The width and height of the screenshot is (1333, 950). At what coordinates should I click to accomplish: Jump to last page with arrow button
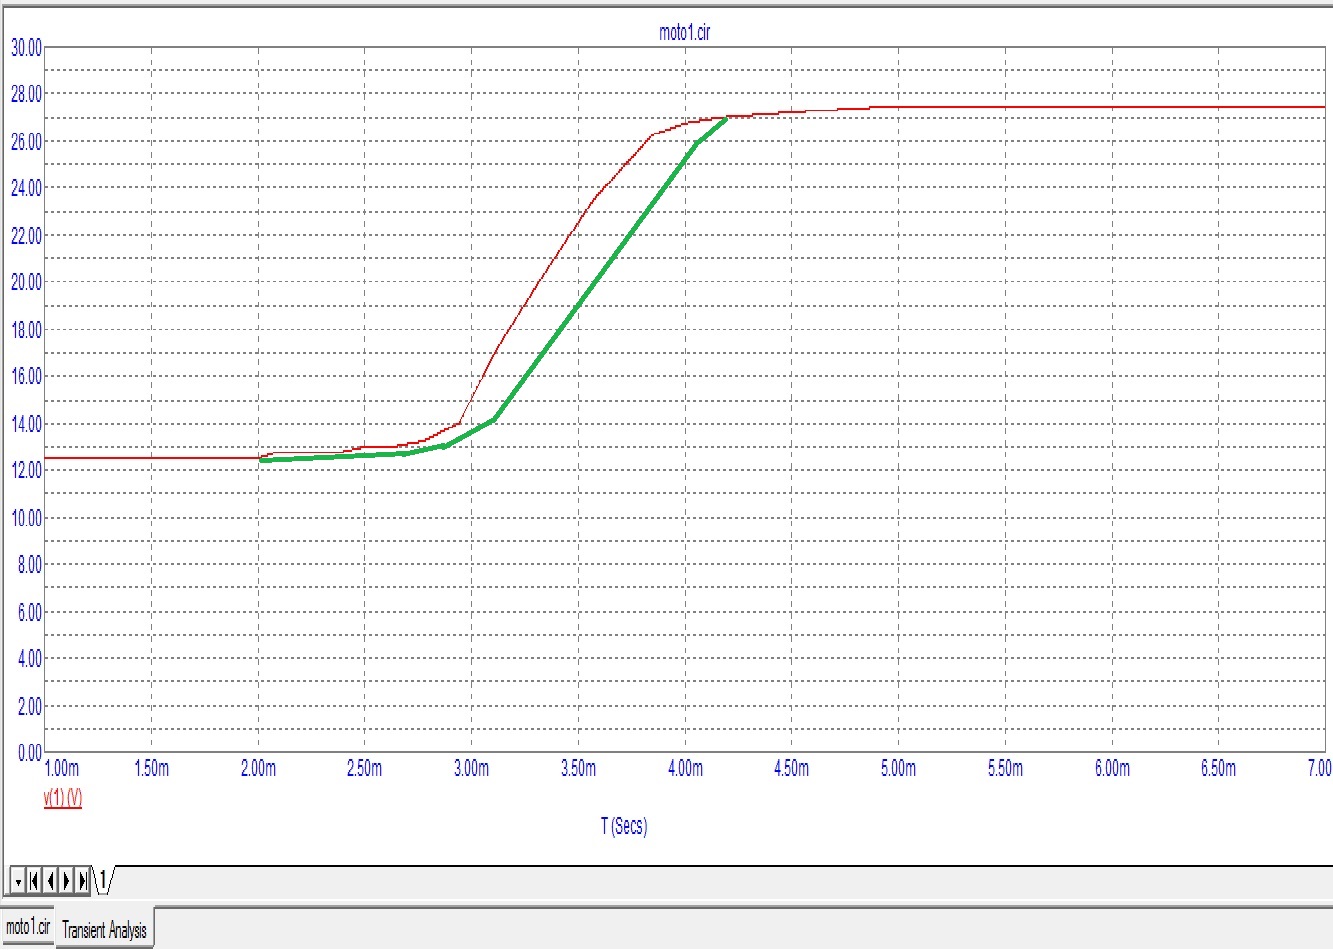(x=82, y=881)
